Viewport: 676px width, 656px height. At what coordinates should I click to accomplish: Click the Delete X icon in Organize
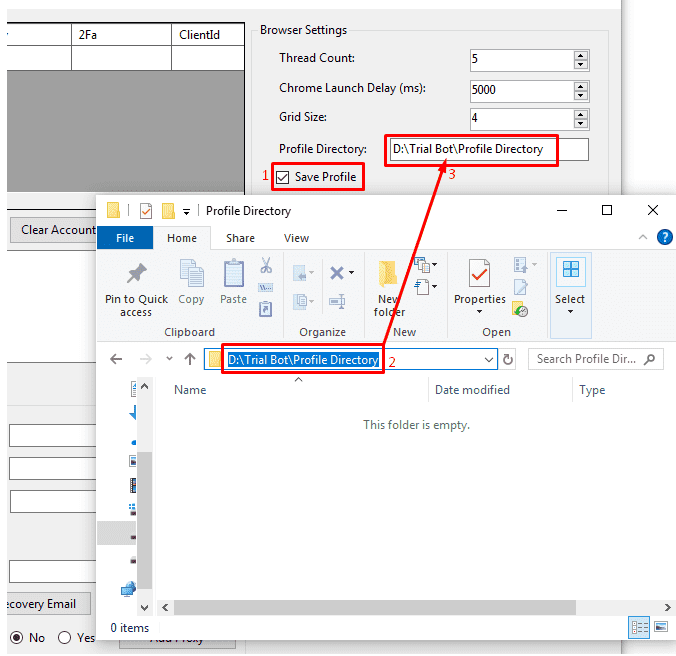[337, 273]
